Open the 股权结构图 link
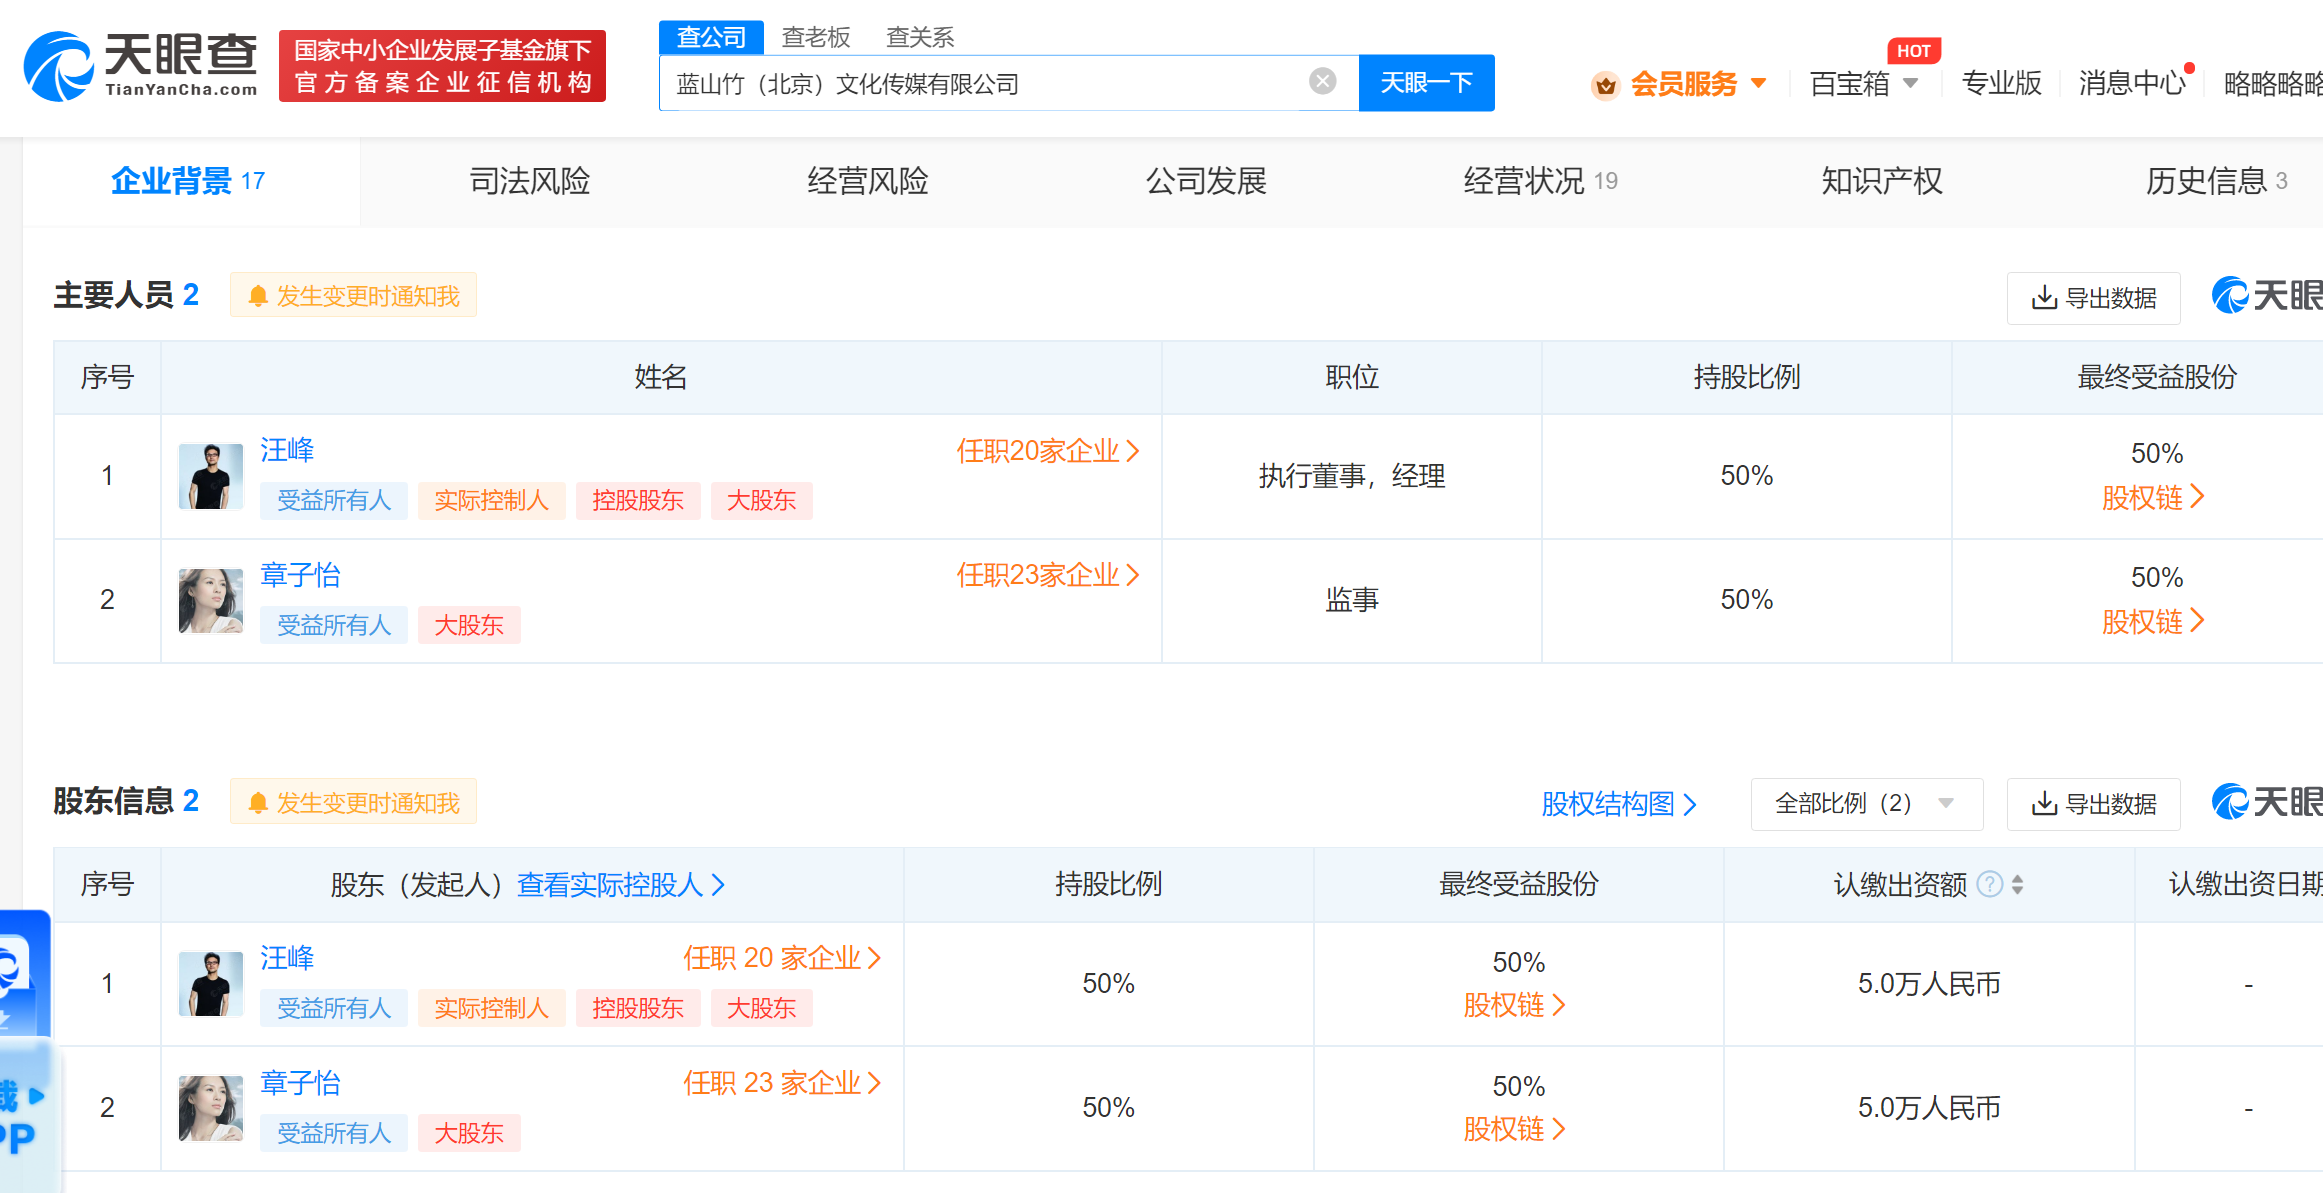The height and width of the screenshot is (1193, 2323). pyautogui.click(x=1618, y=804)
